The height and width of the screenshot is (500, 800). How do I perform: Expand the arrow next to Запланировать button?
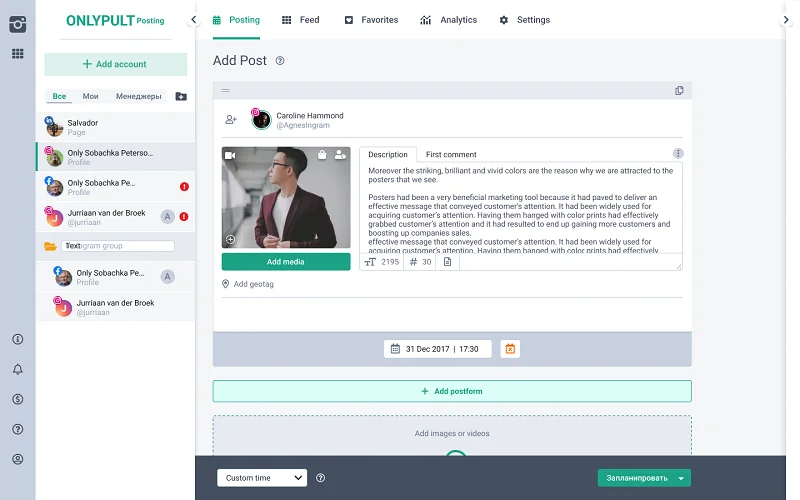click(682, 478)
